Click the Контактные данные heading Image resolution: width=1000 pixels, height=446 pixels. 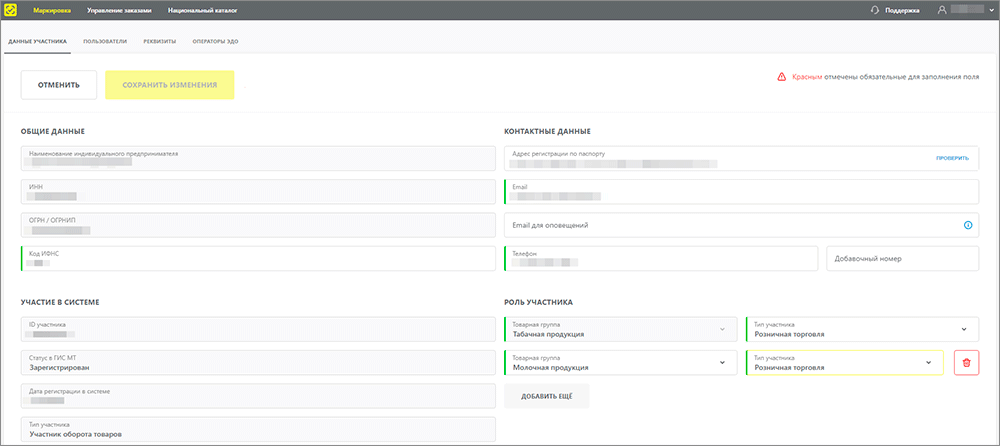(547, 131)
